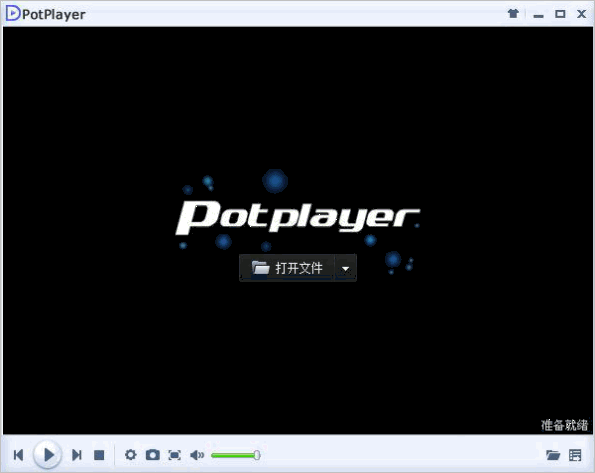Click the Potplayer logo in the video area
The image size is (595, 473).
coord(298,217)
